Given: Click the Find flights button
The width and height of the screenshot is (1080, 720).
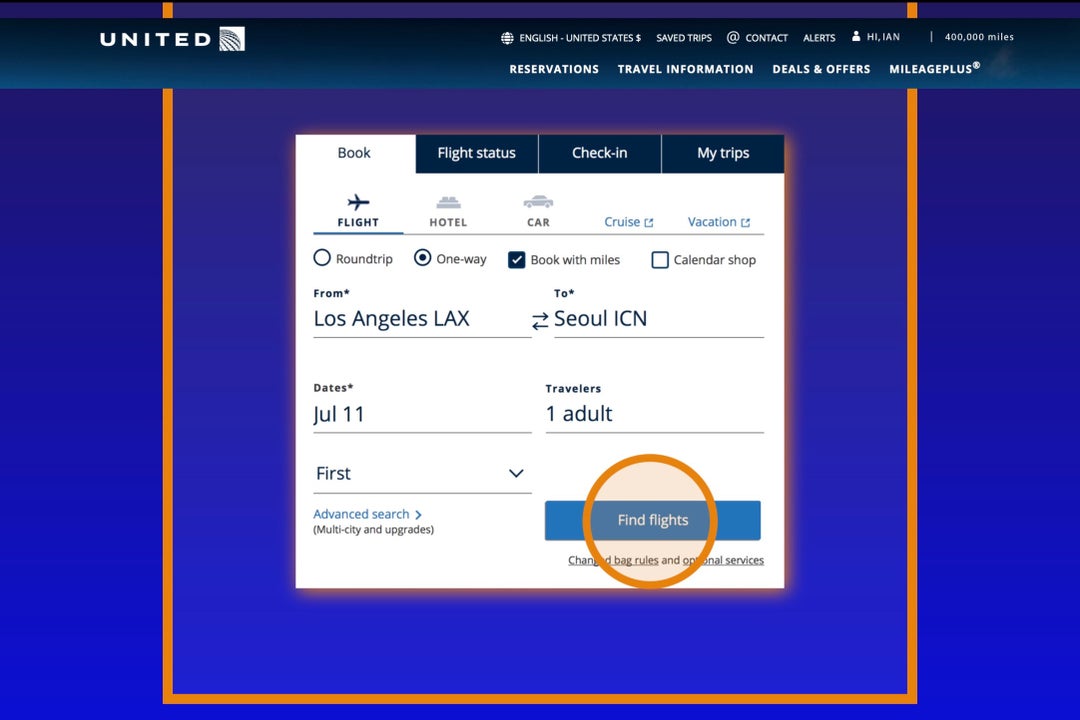Looking at the screenshot, I should [x=652, y=520].
